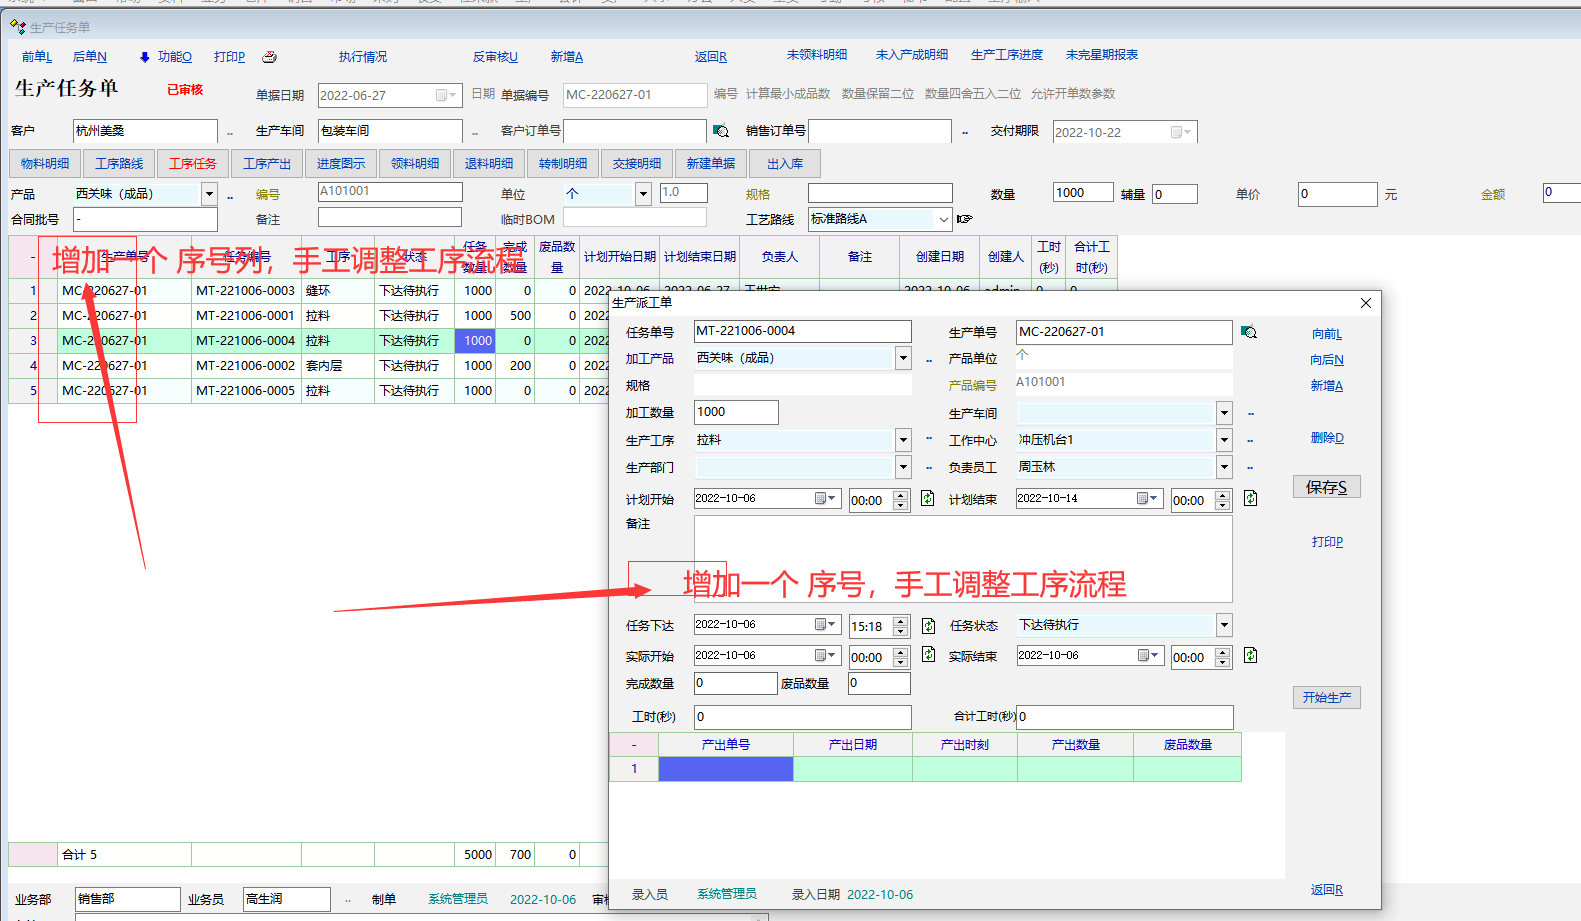Image resolution: width=1581 pixels, height=921 pixels.
Task: Click the pointing hand icon next to 工艺路线
Action: (964, 219)
